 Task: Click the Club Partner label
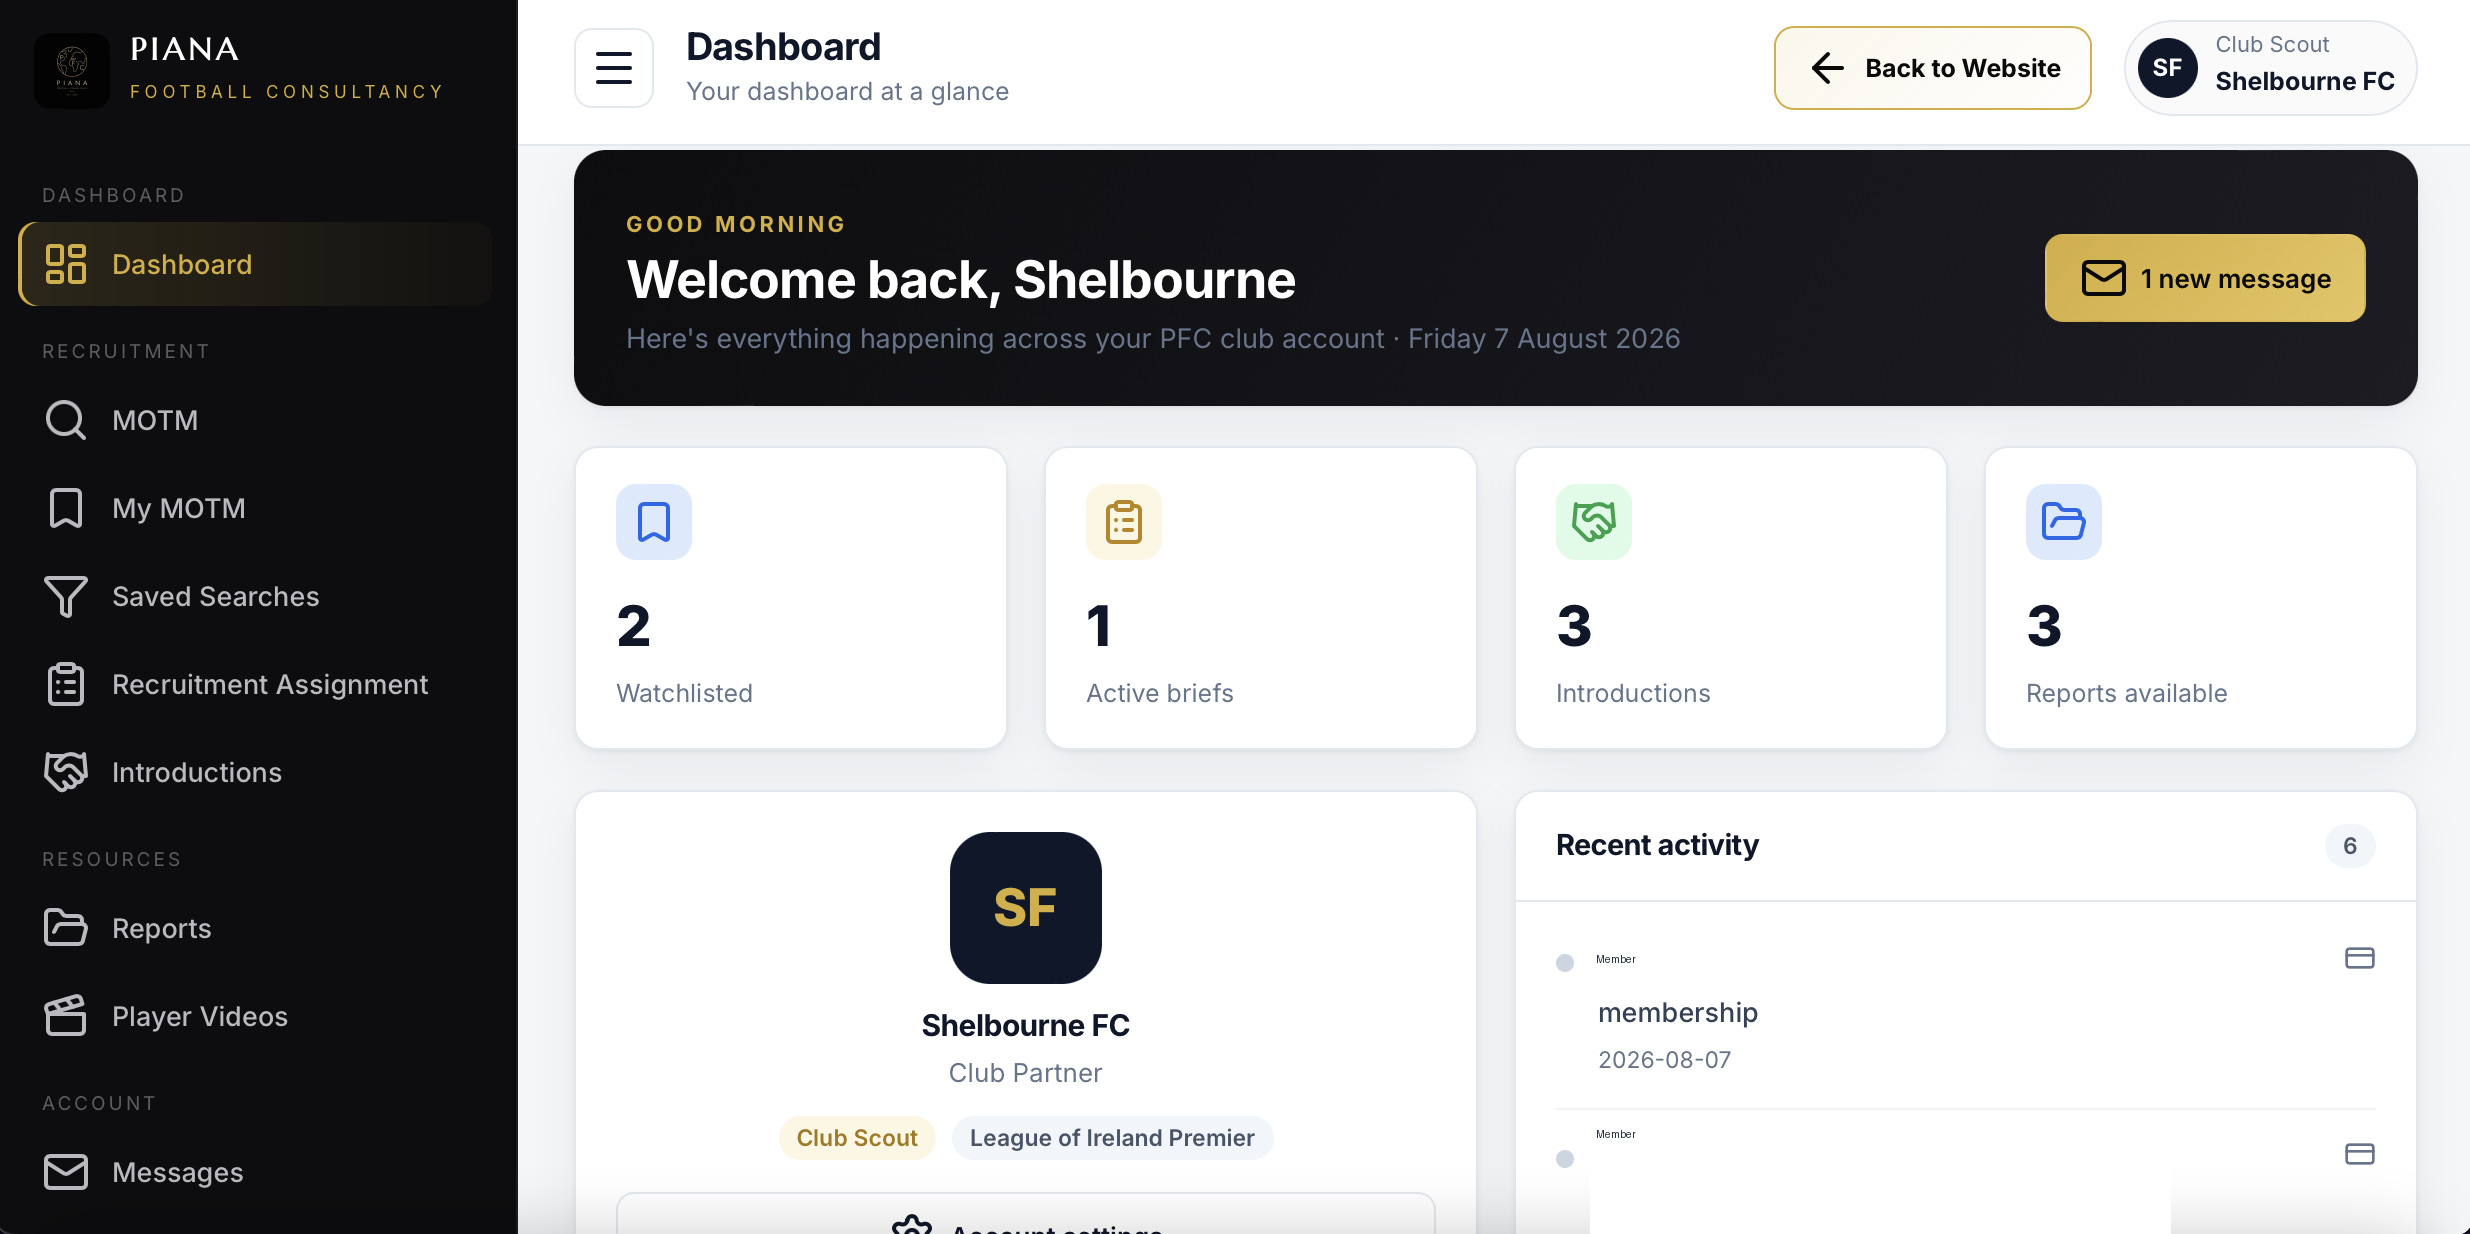click(x=1025, y=1073)
